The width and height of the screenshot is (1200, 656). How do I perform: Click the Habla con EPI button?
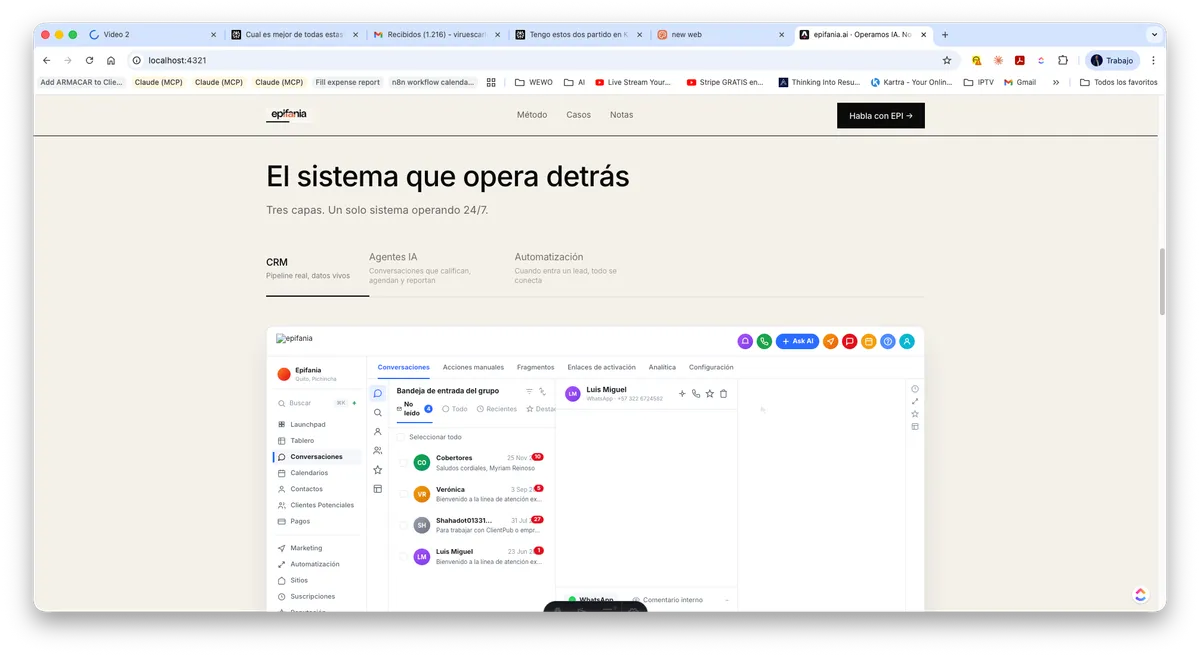[x=880, y=115]
